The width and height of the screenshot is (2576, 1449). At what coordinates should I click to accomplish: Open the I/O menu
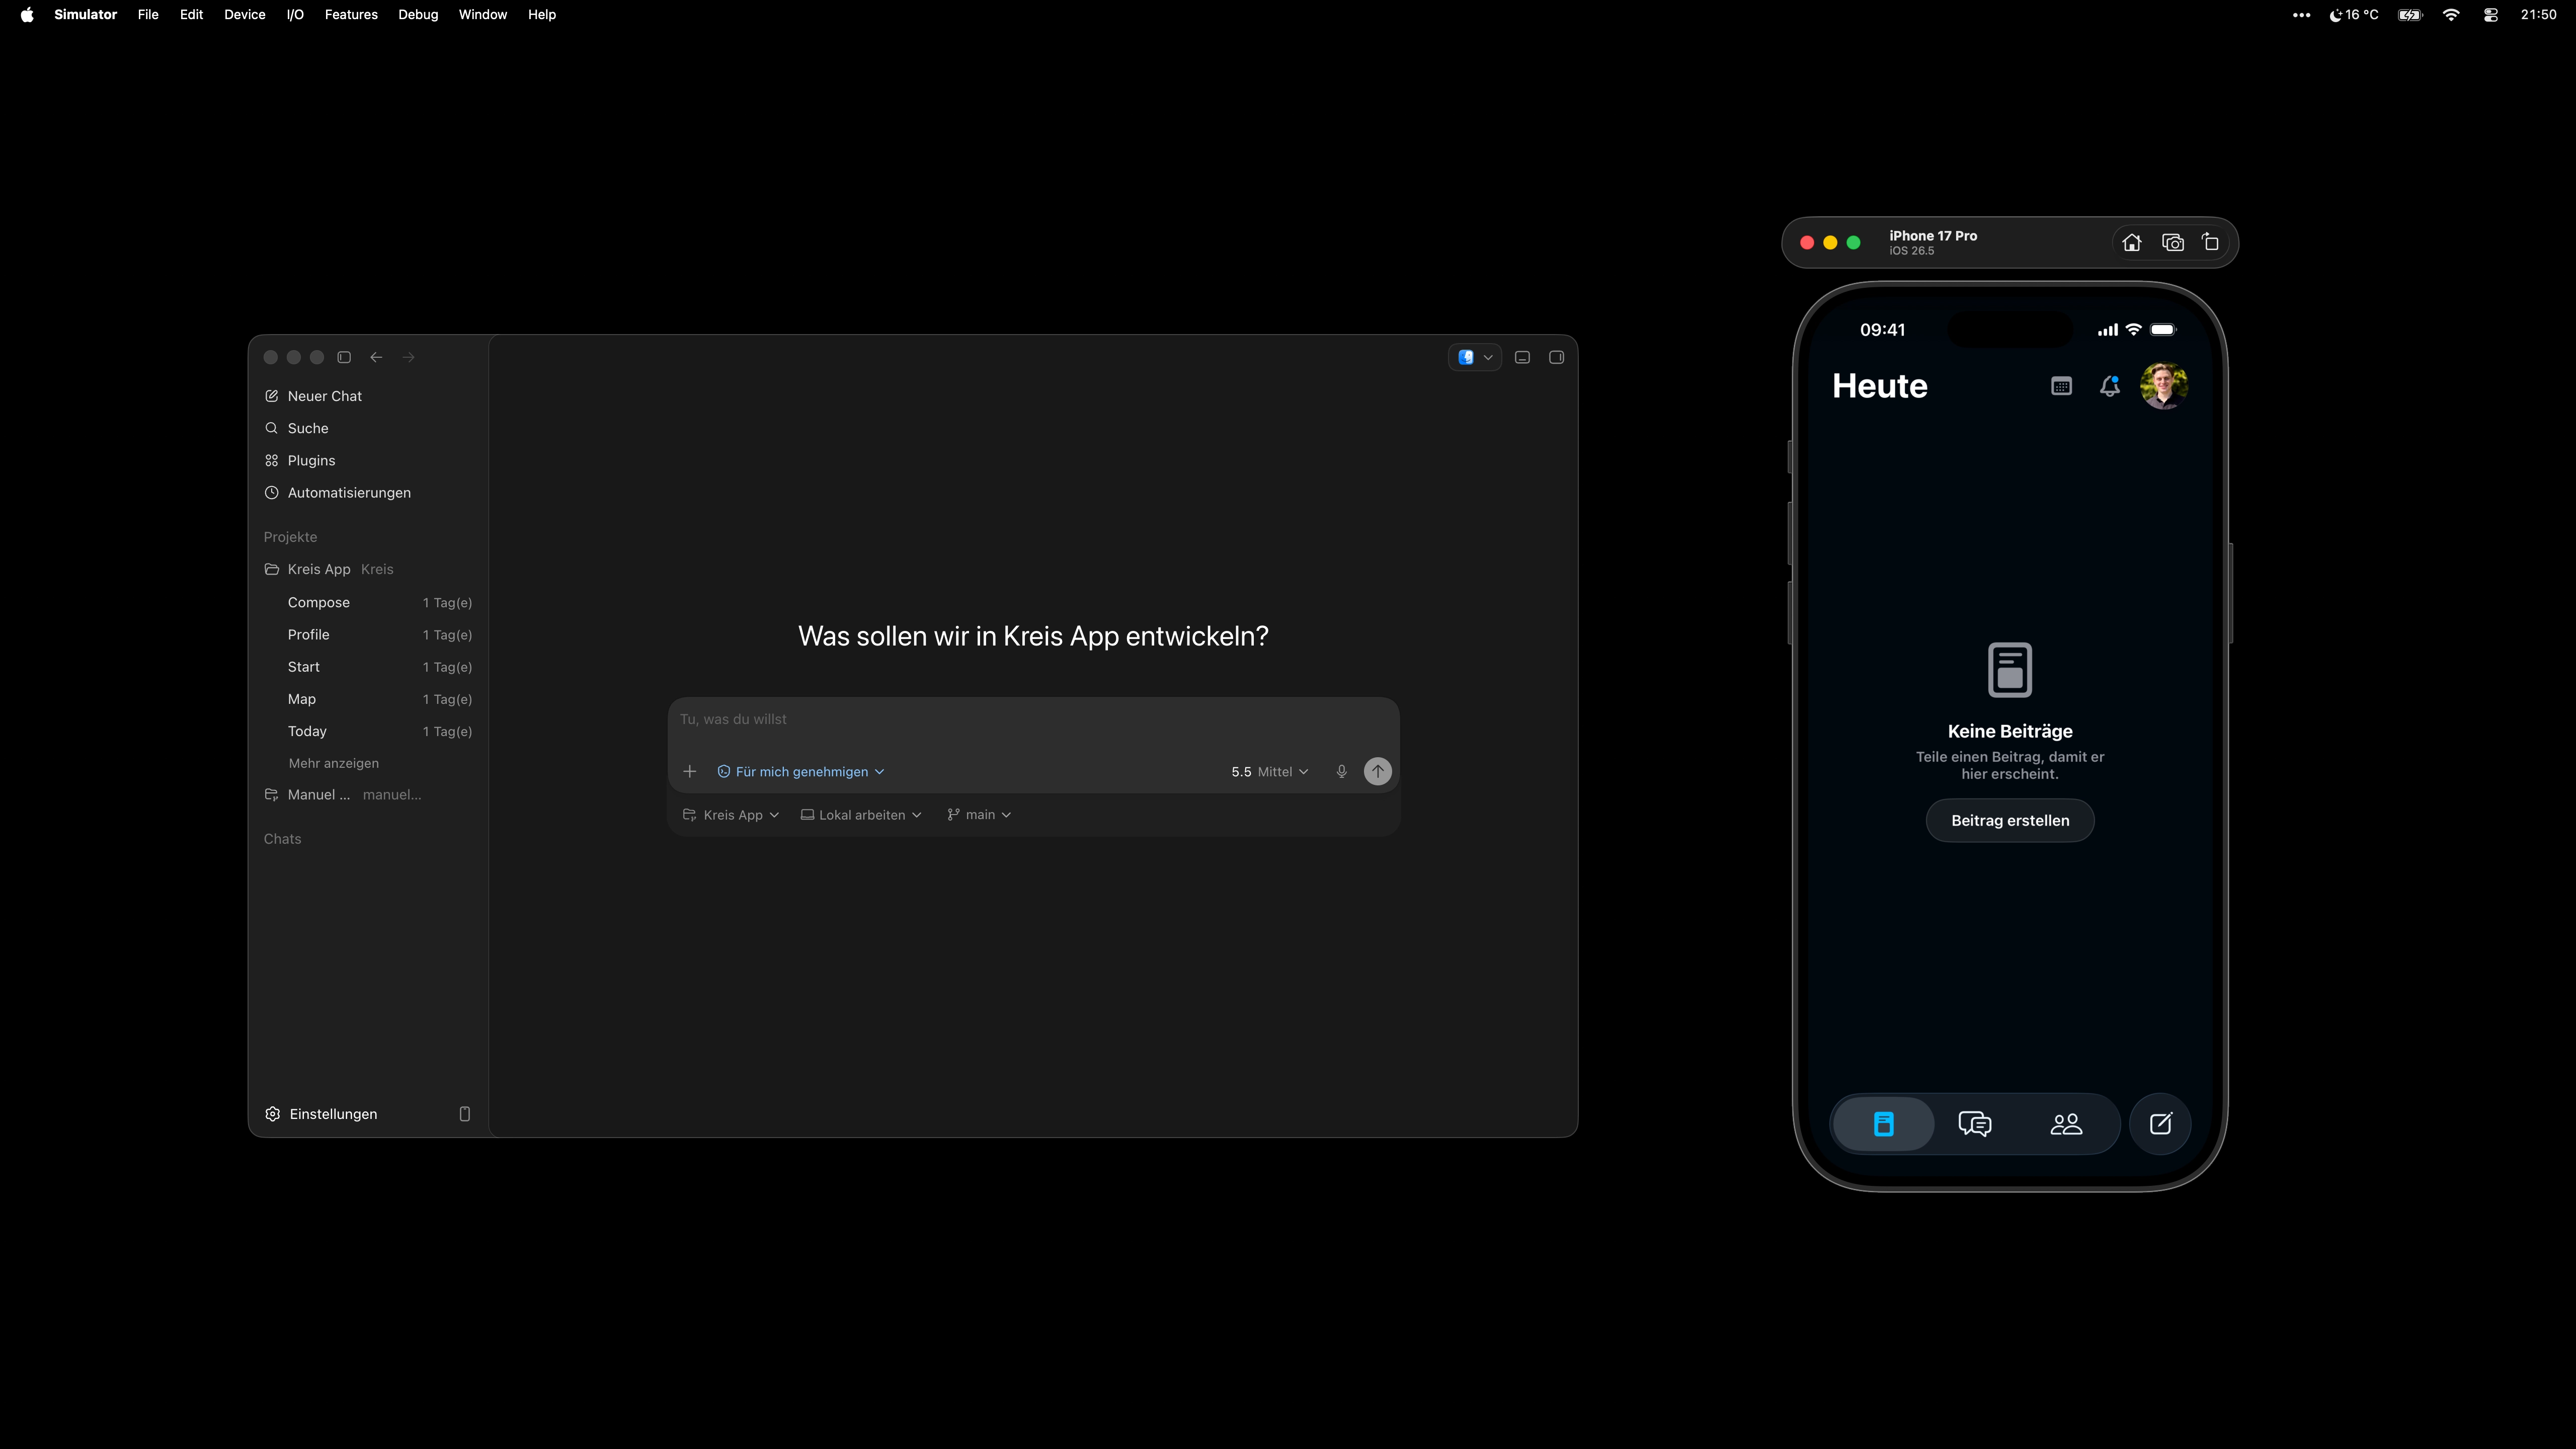point(295,15)
